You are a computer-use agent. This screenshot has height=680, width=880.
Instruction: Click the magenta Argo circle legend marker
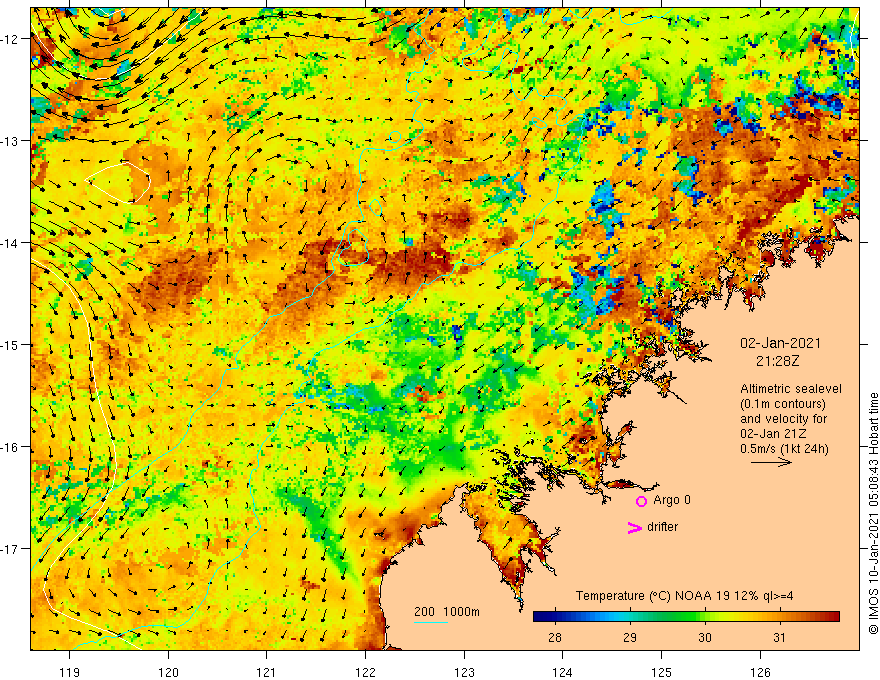[641, 501]
